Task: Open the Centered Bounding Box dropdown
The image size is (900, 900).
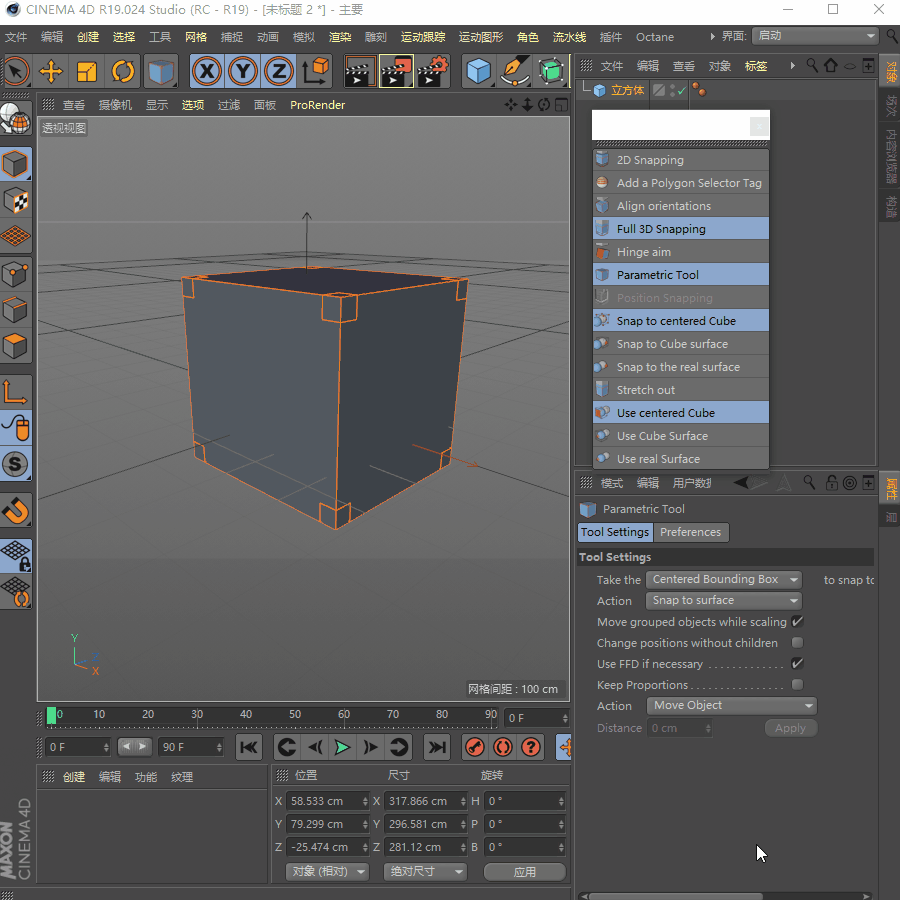Action: click(x=724, y=579)
